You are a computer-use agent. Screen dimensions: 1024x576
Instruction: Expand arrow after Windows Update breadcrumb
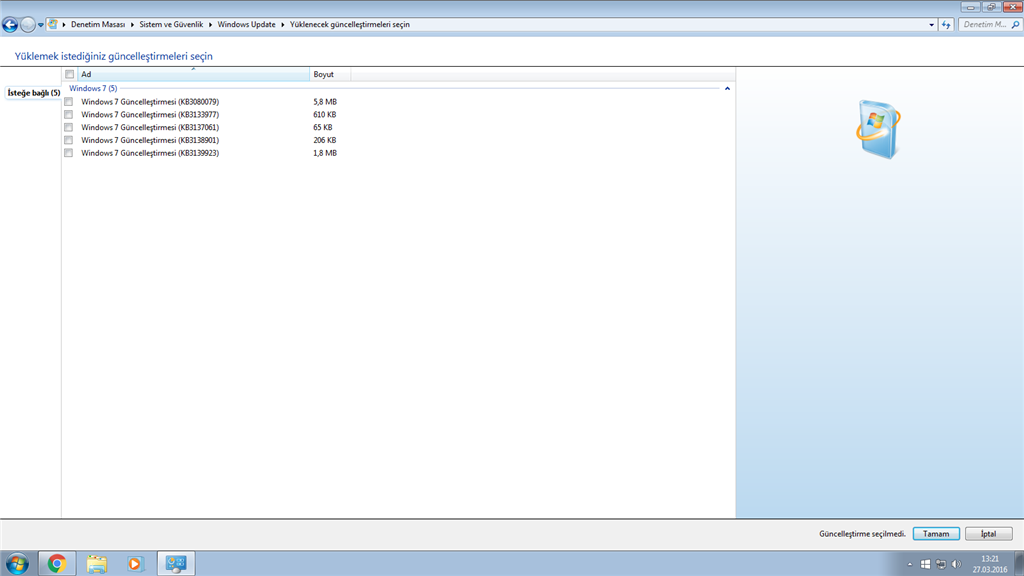(283, 25)
